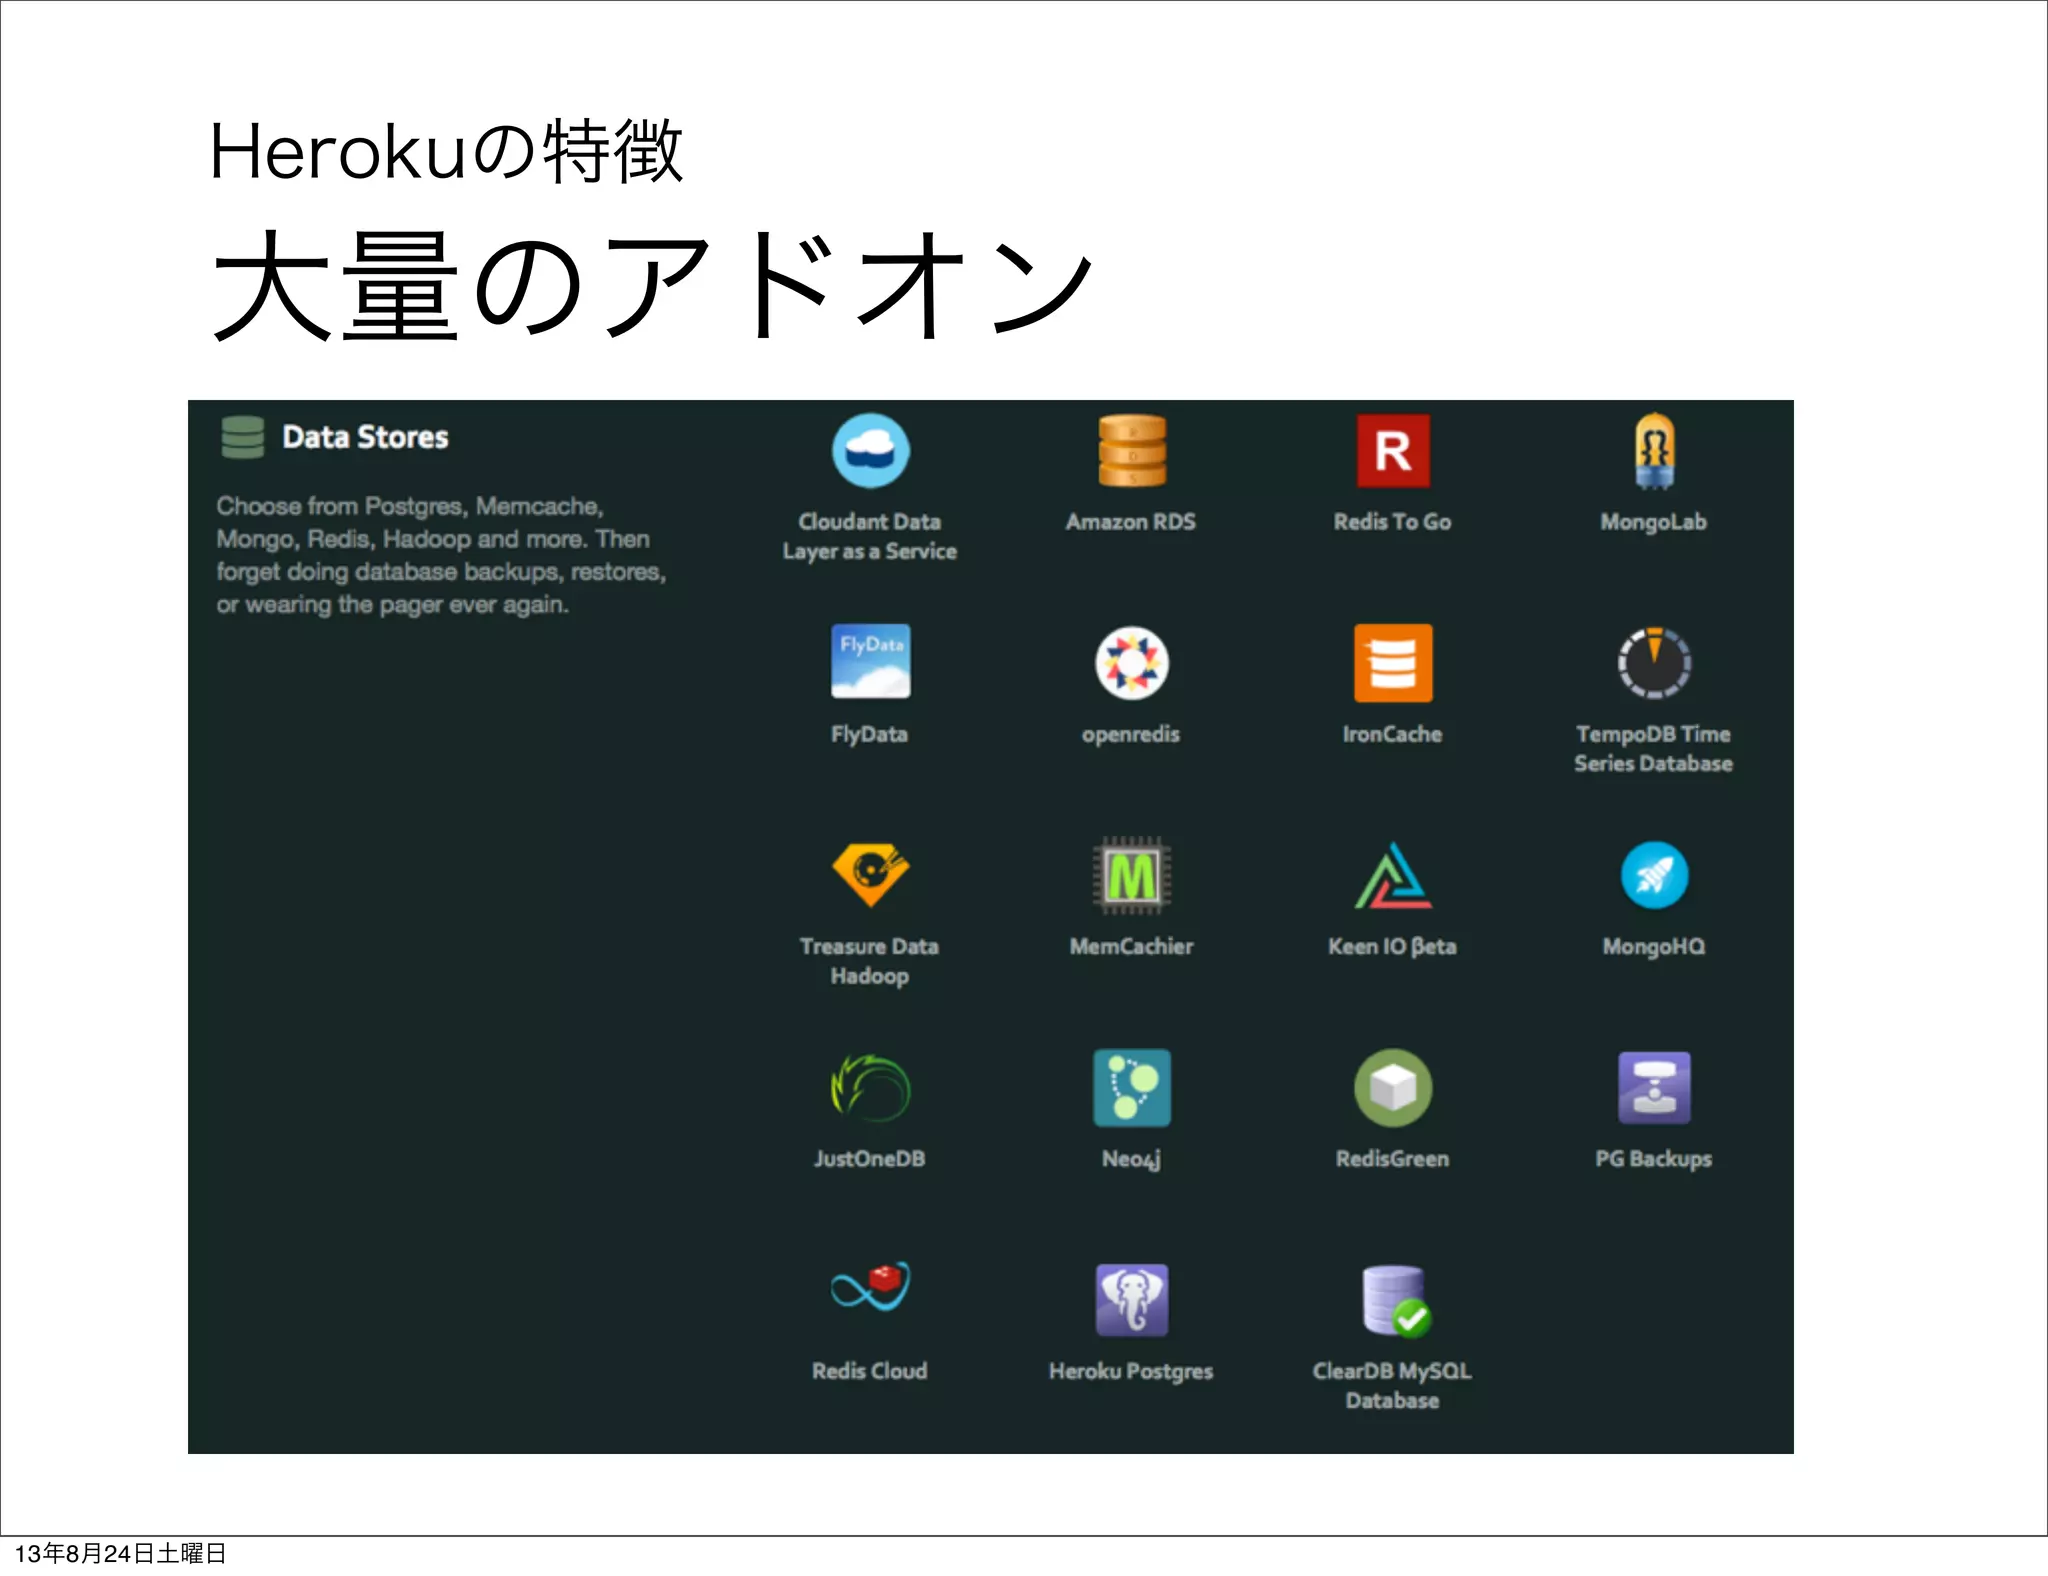Image resolution: width=2048 pixels, height=1576 pixels.
Task: Click the Neo4j text label
Action: (x=1131, y=1160)
